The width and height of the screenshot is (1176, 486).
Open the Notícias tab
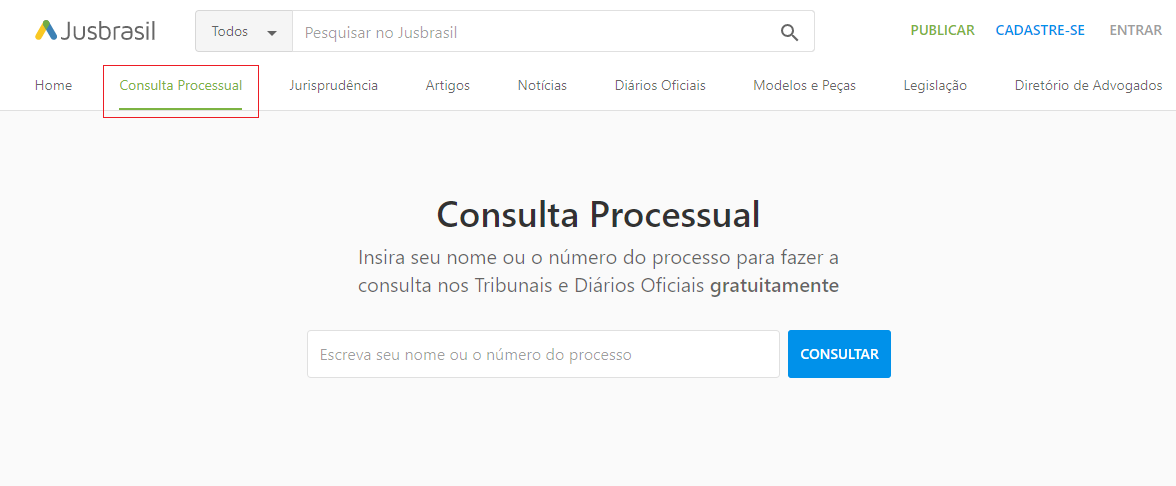tap(542, 86)
